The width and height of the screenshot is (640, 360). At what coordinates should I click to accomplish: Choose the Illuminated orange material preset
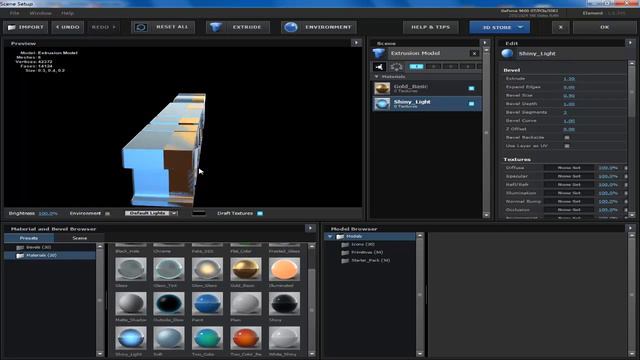284,269
